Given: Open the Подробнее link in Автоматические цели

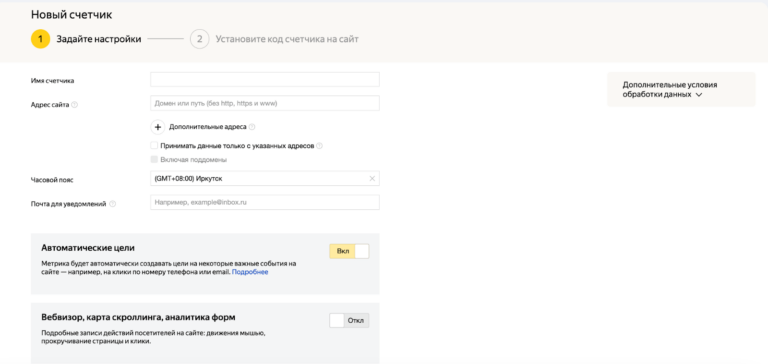Looking at the screenshot, I should pyautogui.click(x=250, y=272).
